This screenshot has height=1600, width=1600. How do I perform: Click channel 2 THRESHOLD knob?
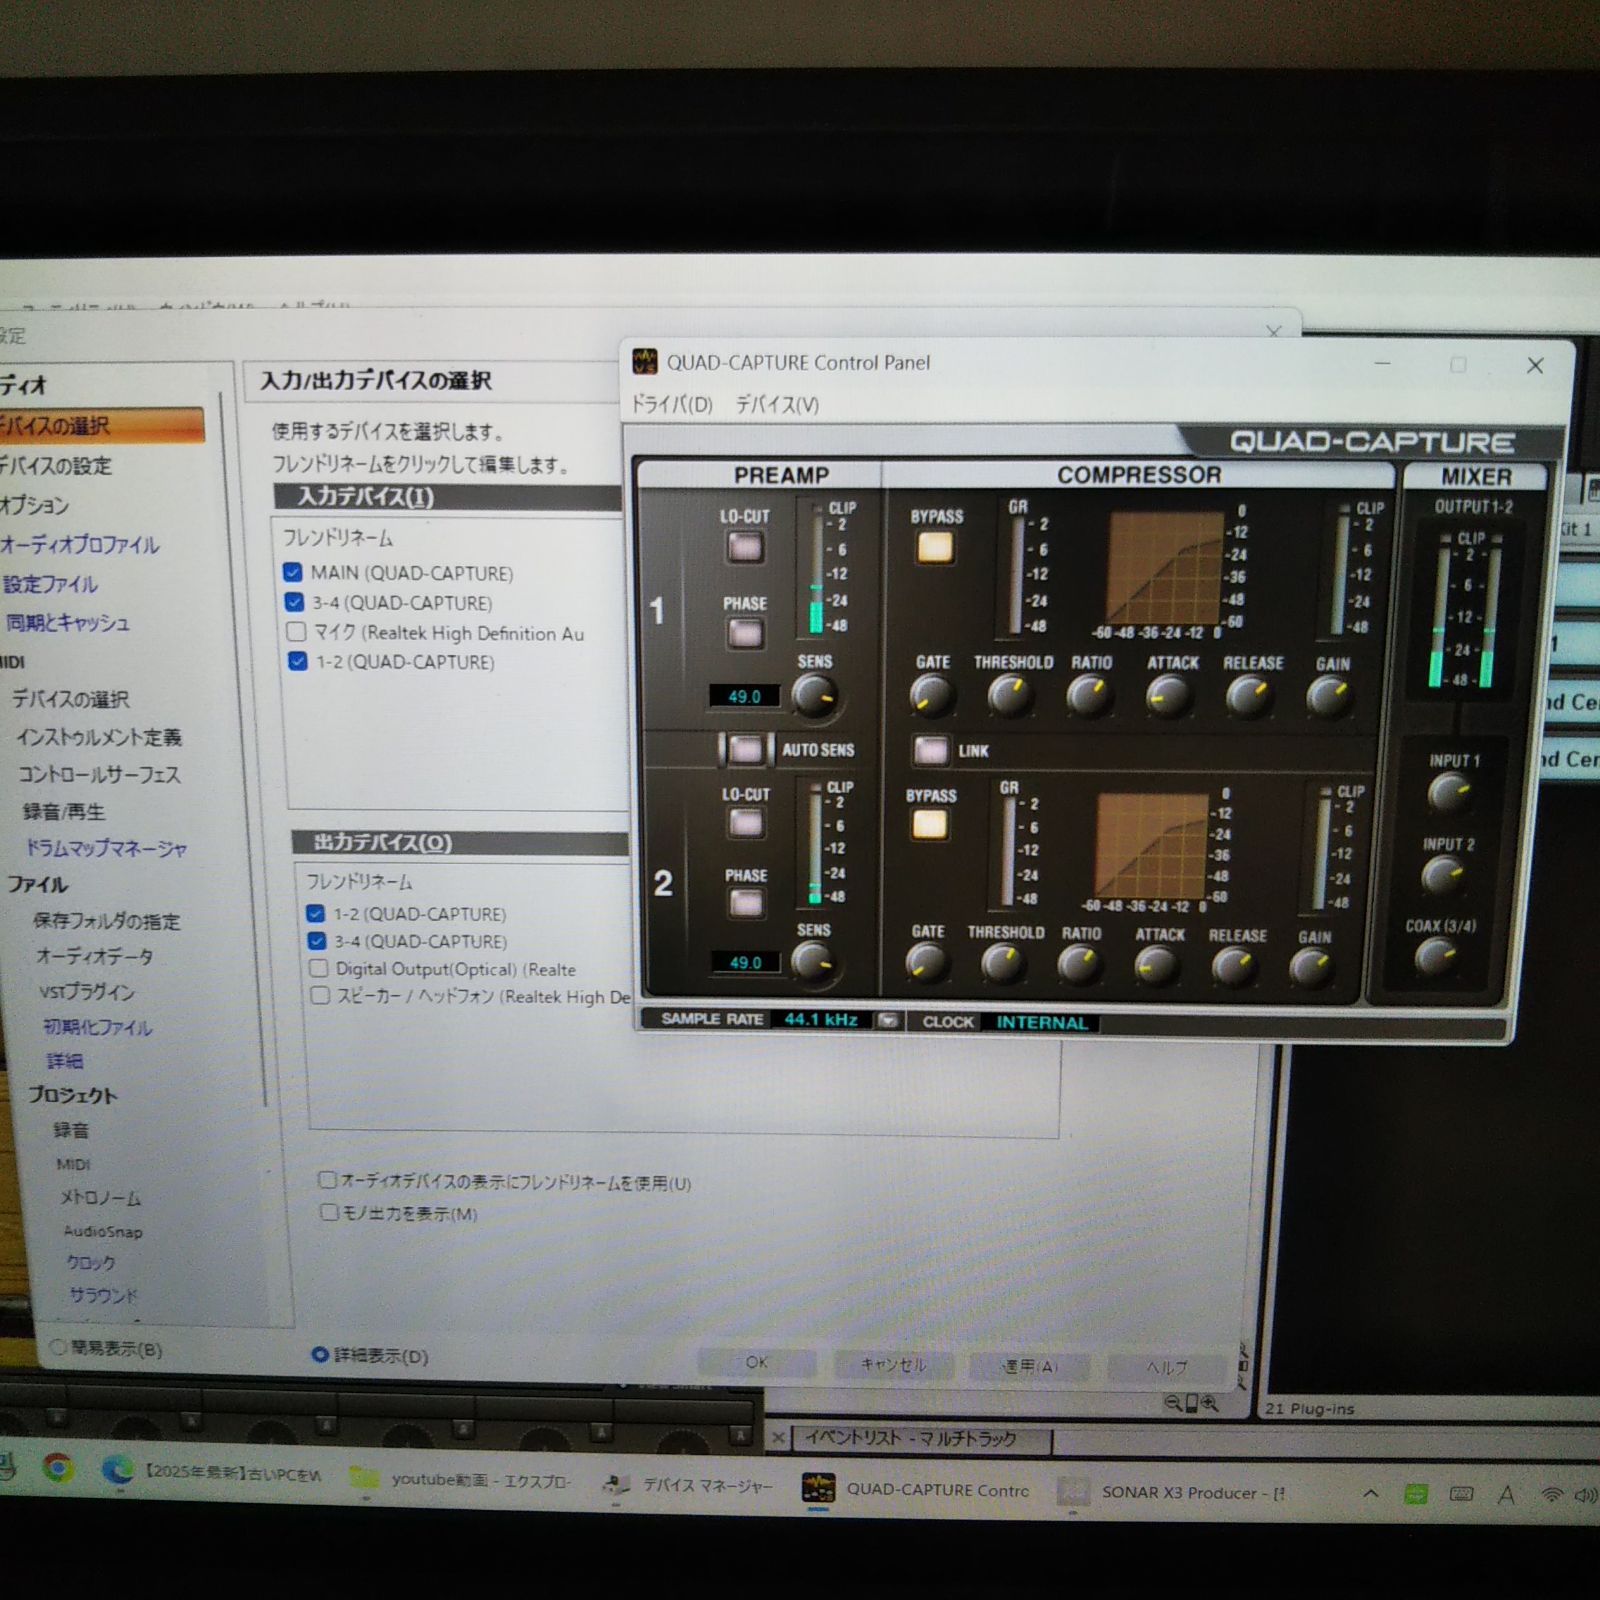pos(1003,964)
